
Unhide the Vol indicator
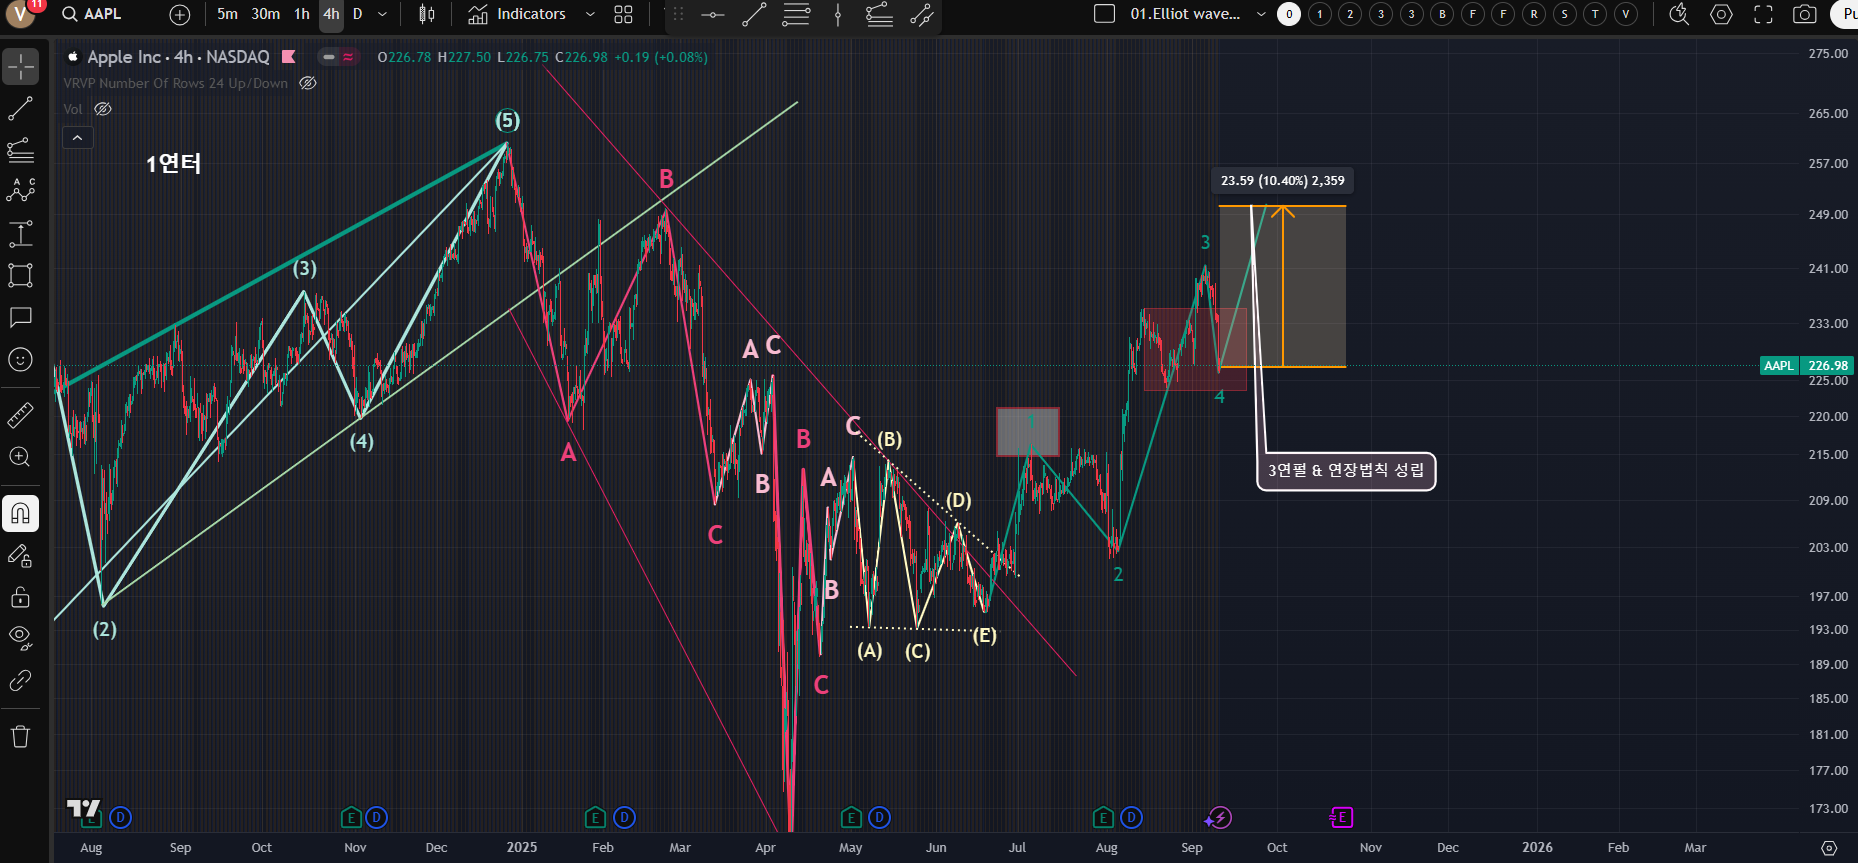coord(103,109)
